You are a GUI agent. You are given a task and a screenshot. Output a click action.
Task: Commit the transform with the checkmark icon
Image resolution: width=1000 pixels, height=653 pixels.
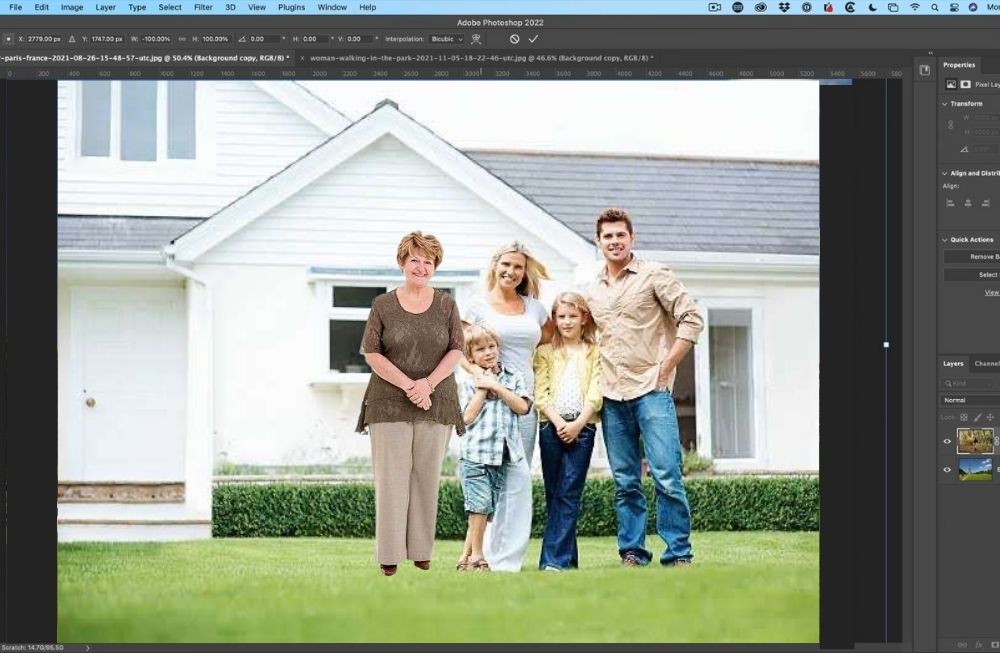click(x=533, y=39)
